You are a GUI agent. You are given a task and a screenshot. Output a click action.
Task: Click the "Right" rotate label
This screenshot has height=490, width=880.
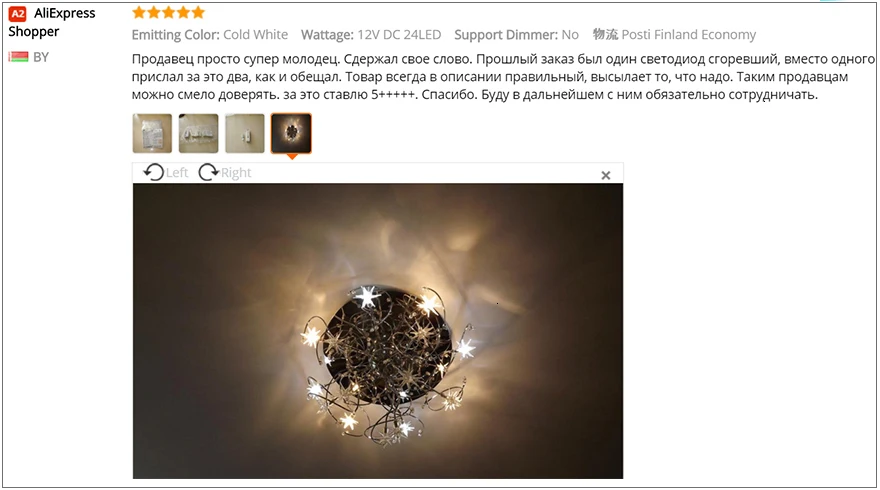(x=236, y=173)
